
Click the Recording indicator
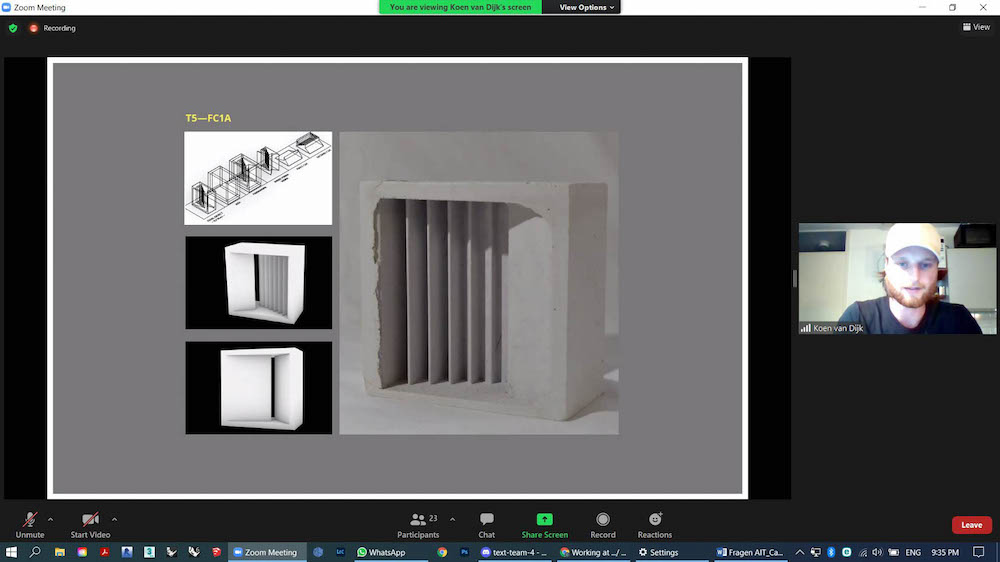point(52,28)
